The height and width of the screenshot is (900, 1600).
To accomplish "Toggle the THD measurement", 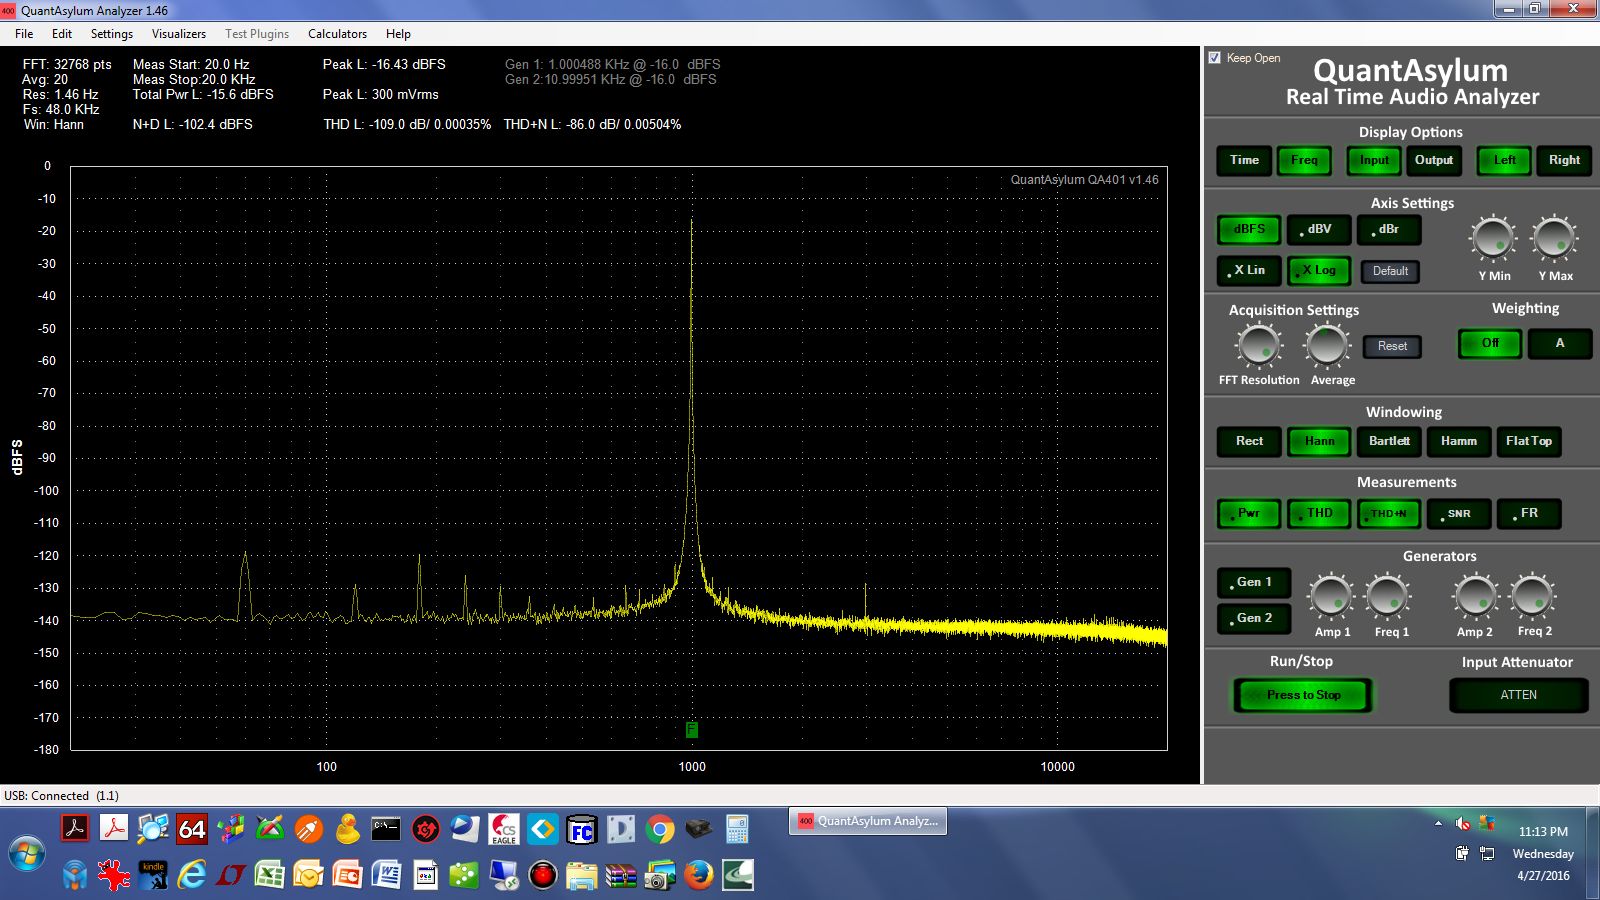I will 1319,513.
